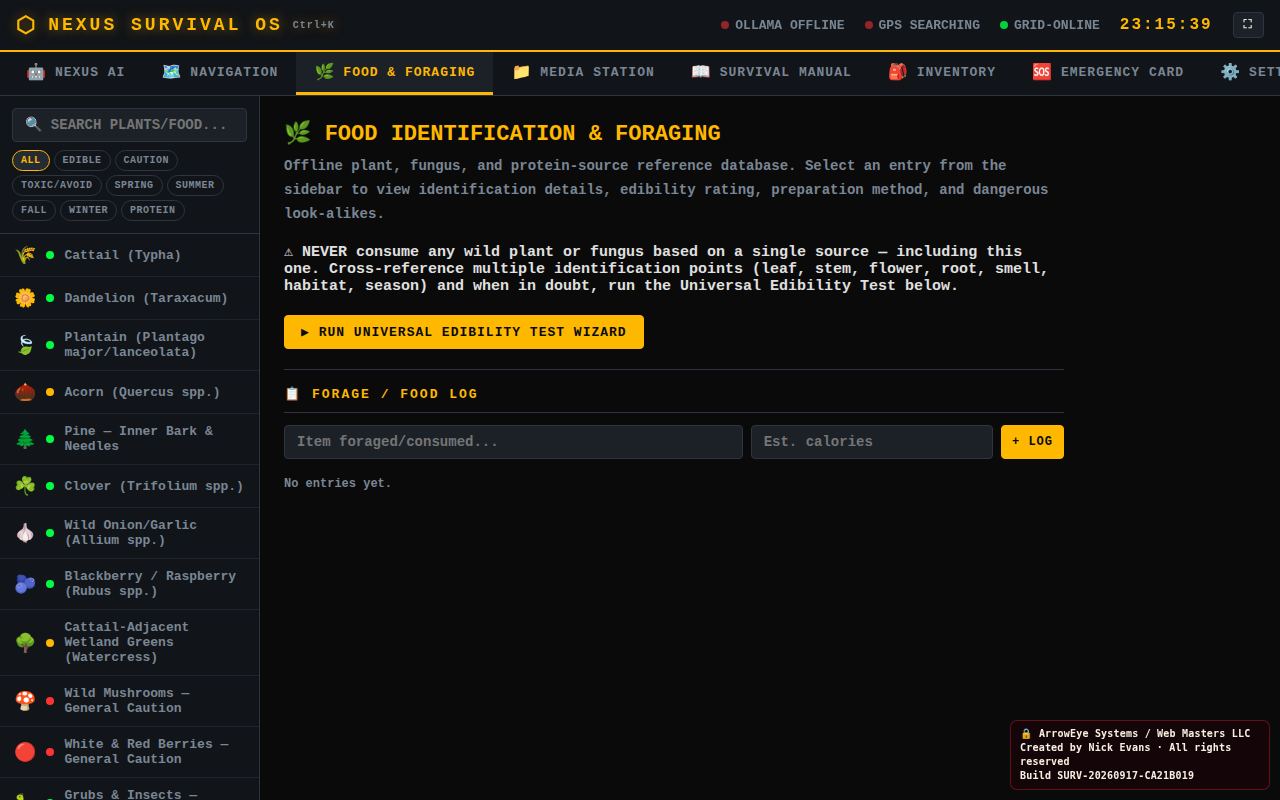The image size is (1280, 800).
Task: Focus the Search Plants/Food field
Action: [x=130, y=125]
